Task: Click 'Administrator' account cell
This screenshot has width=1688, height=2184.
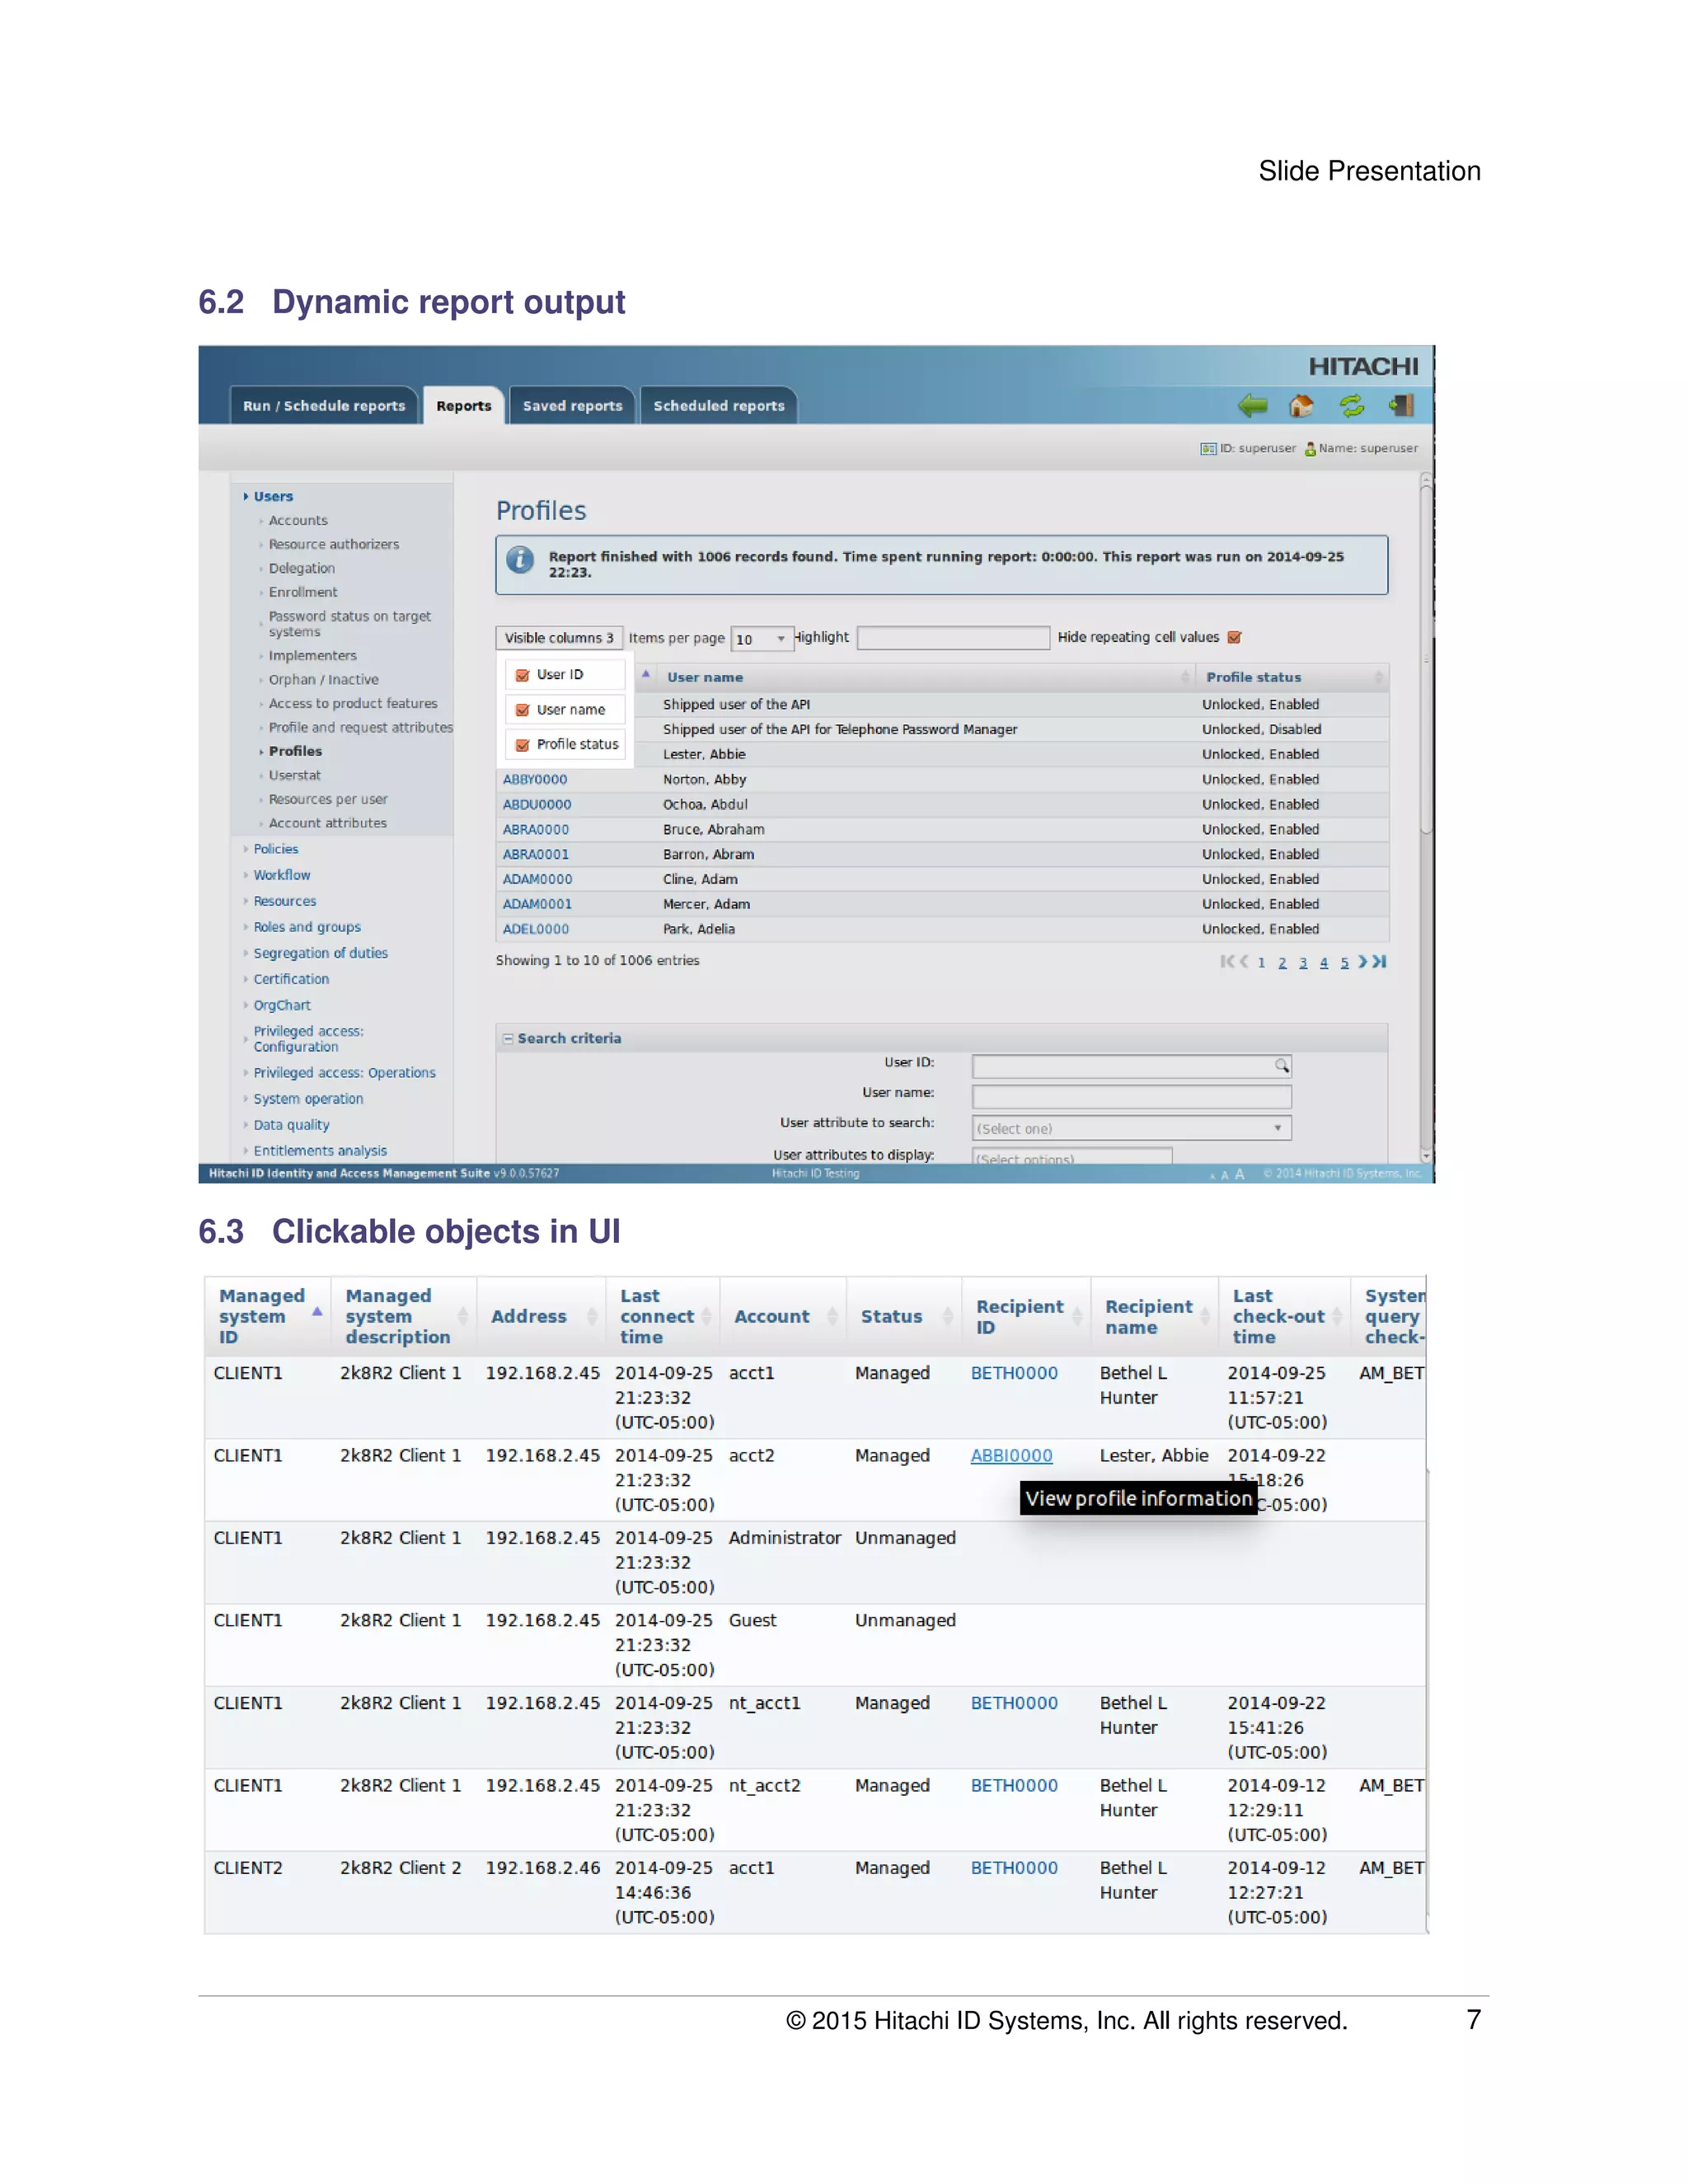Action: click(784, 1538)
